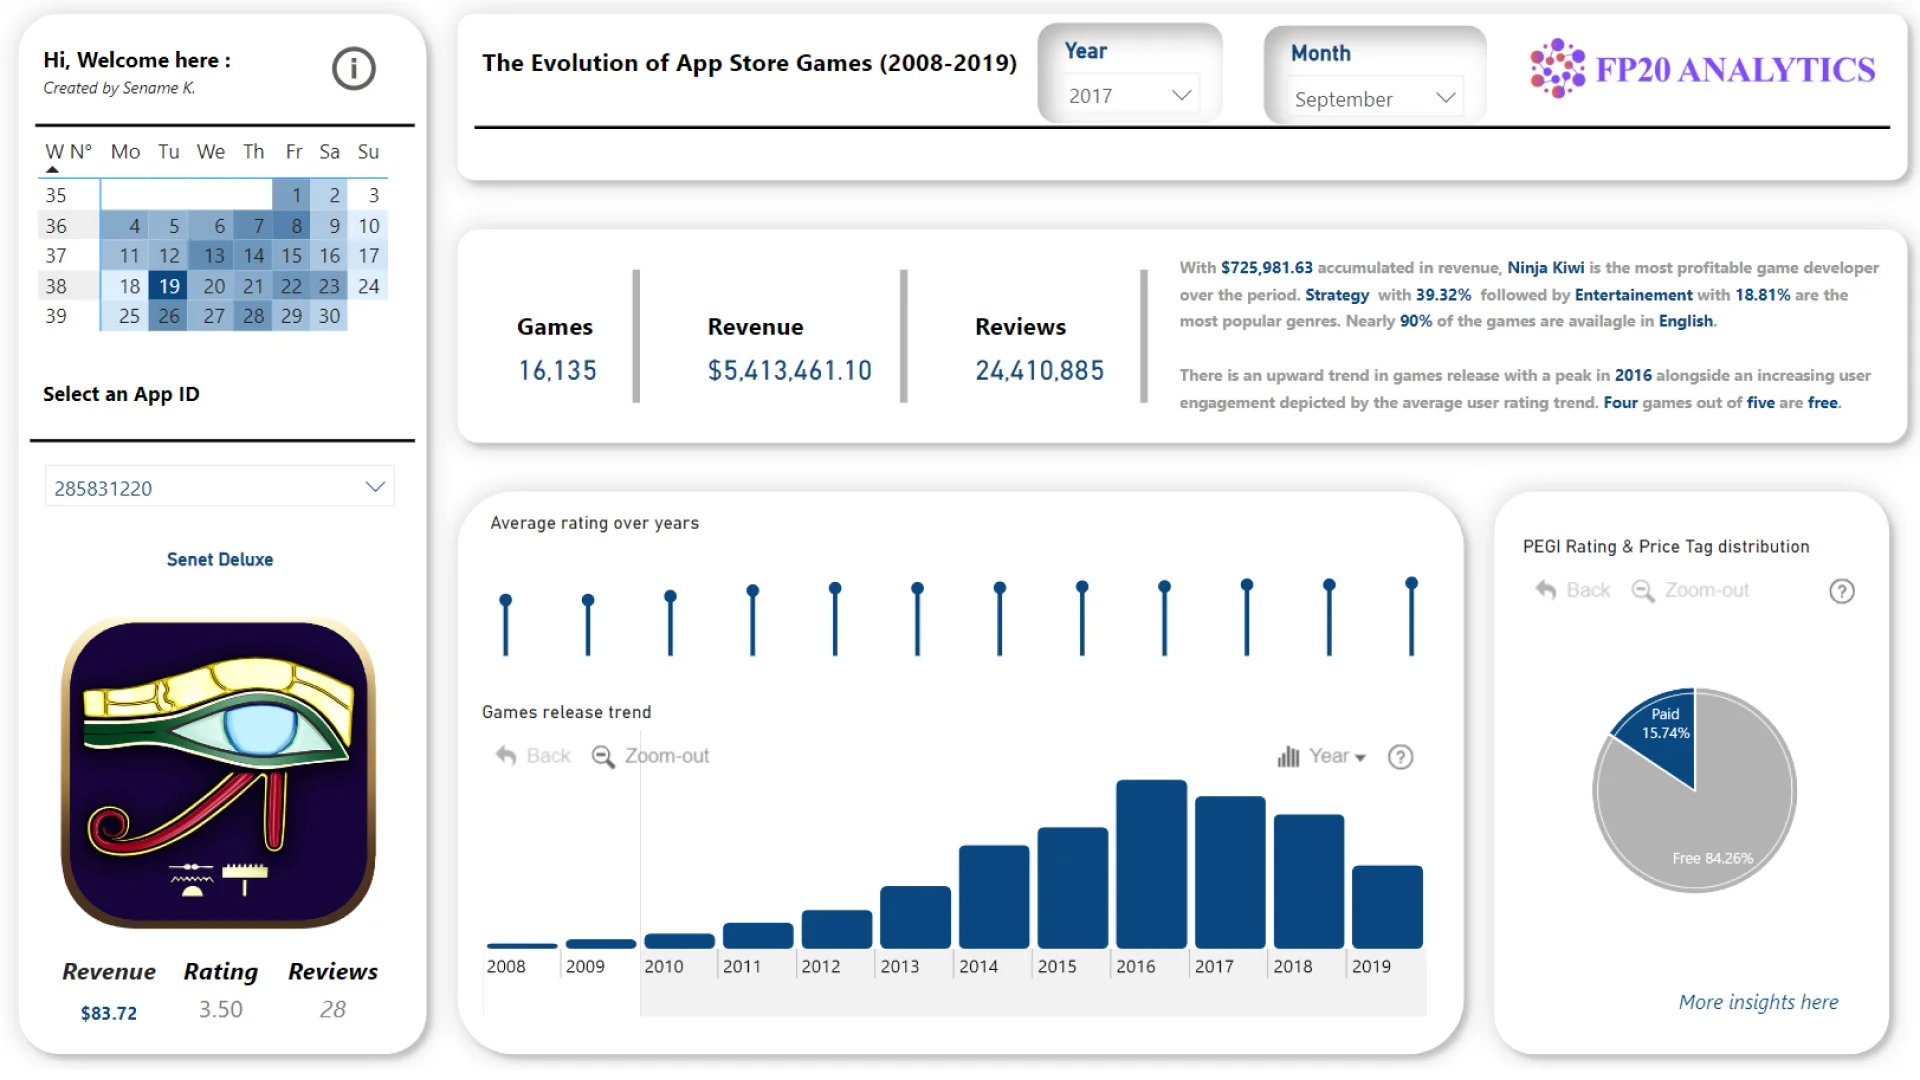
Task: Click the Paid 15.74% pie slice
Action: pos(1664,735)
